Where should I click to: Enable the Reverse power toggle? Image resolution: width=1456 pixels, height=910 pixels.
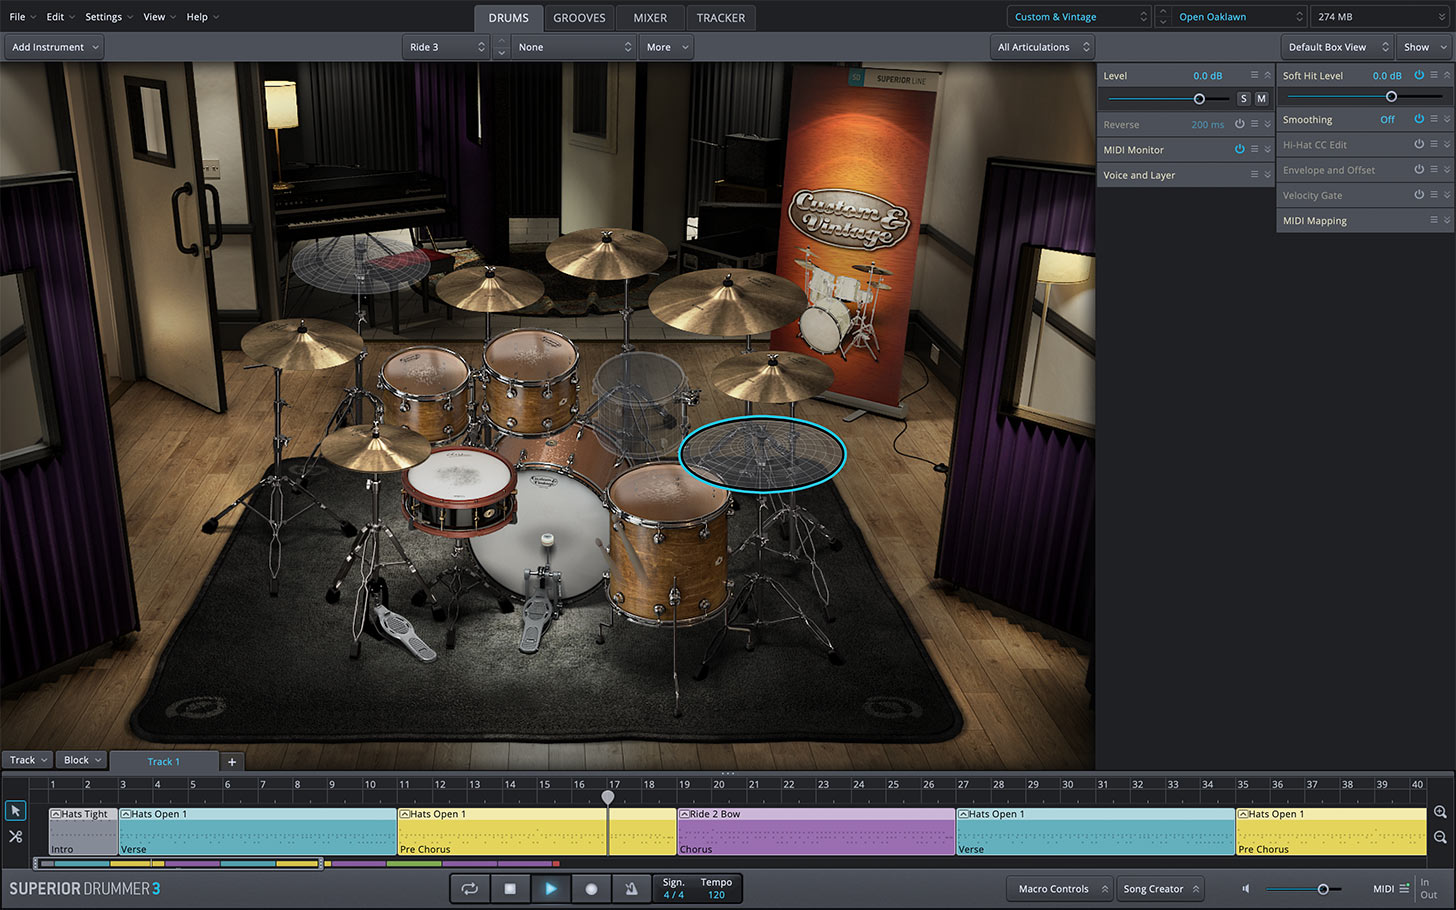pos(1239,124)
